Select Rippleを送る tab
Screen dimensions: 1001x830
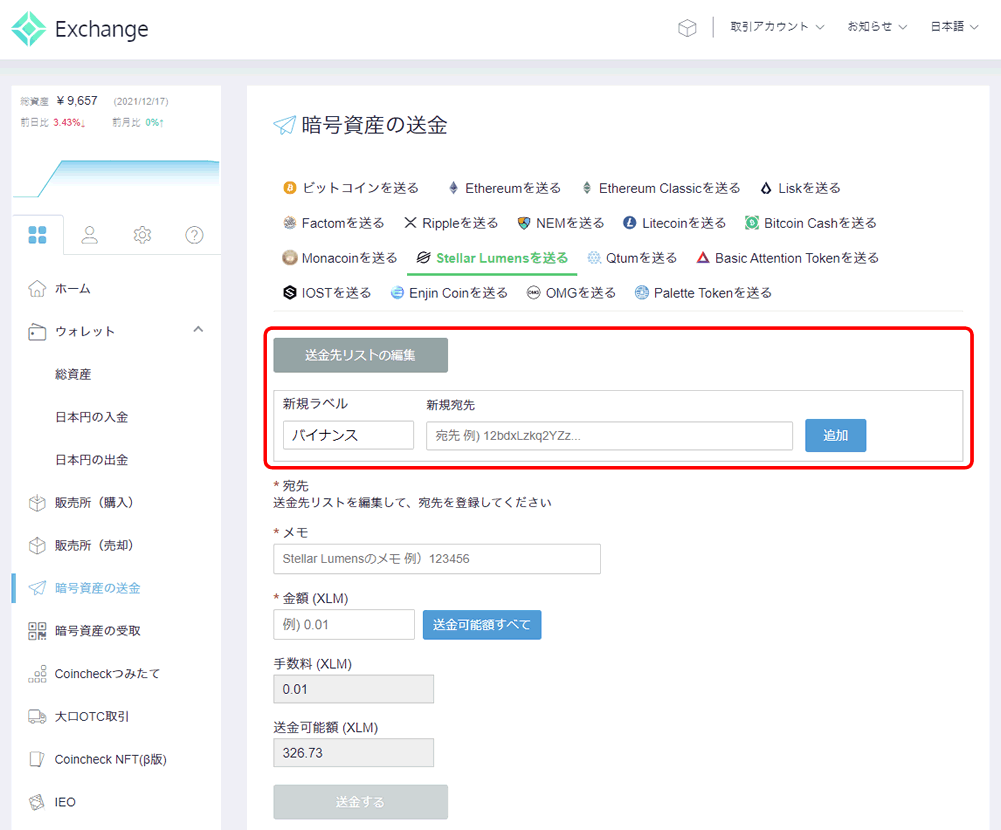pyautogui.click(x=451, y=223)
